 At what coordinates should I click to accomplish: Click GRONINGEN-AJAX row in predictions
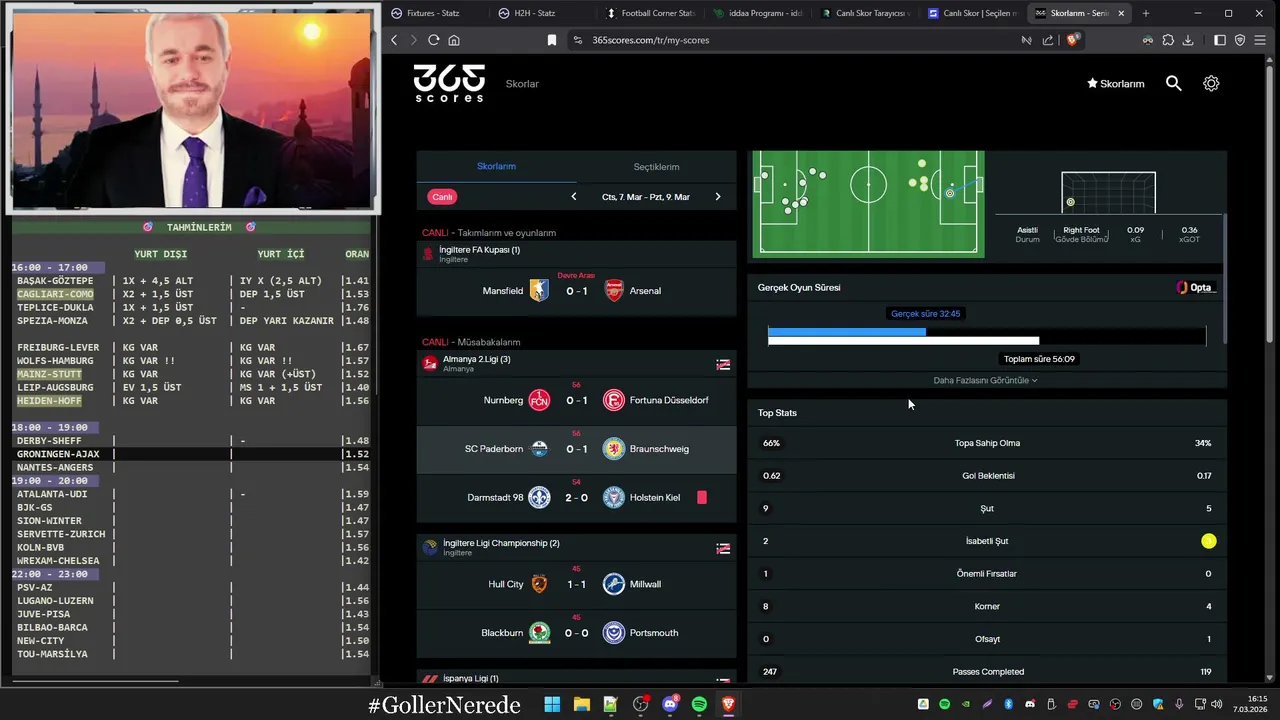tap(190, 454)
